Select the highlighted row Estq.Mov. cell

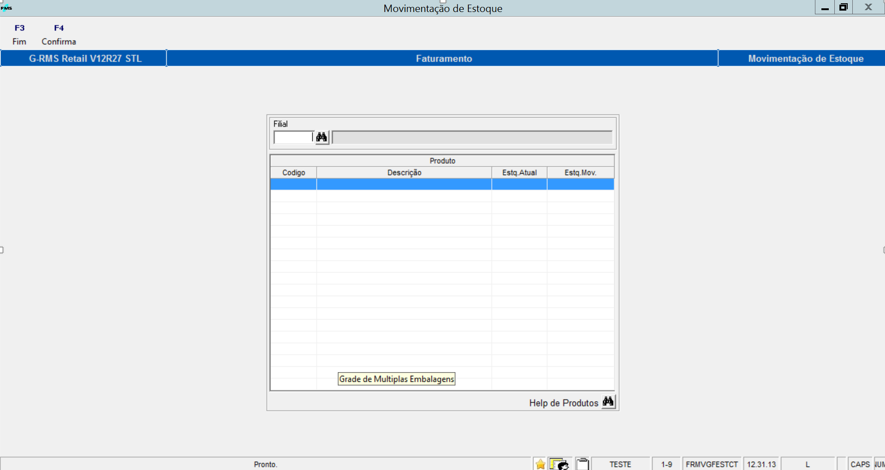tap(580, 184)
